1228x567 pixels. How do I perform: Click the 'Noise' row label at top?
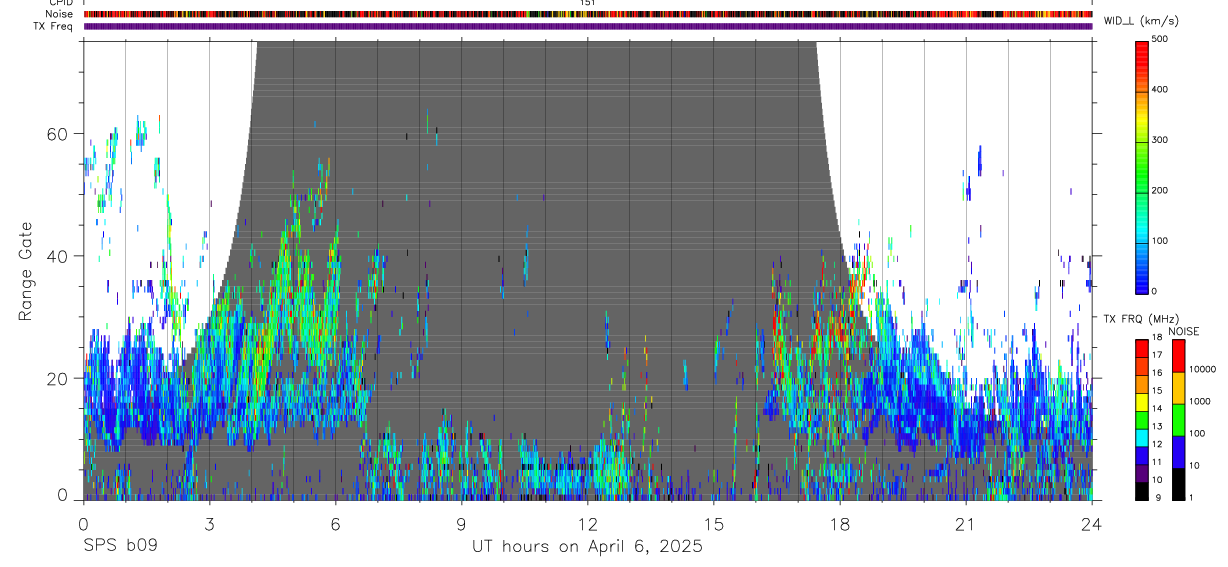click(60, 15)
